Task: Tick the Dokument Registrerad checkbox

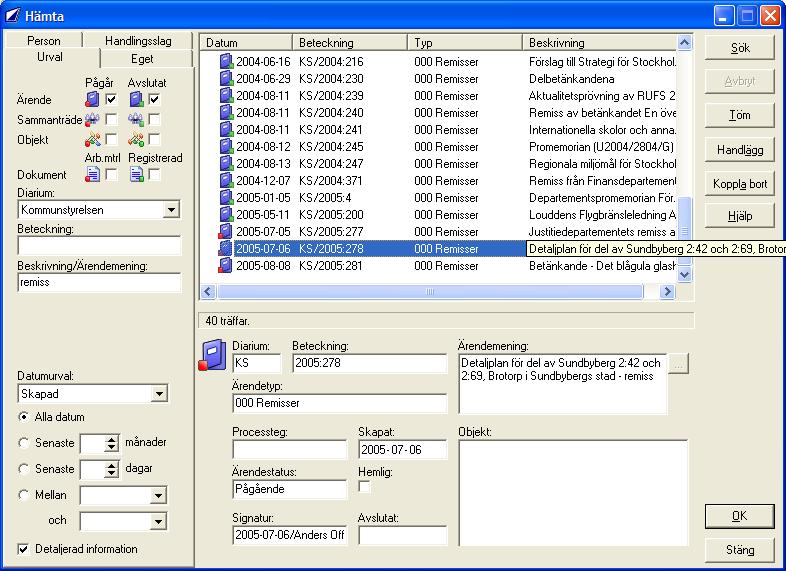Action: click(x=154, y=174)
